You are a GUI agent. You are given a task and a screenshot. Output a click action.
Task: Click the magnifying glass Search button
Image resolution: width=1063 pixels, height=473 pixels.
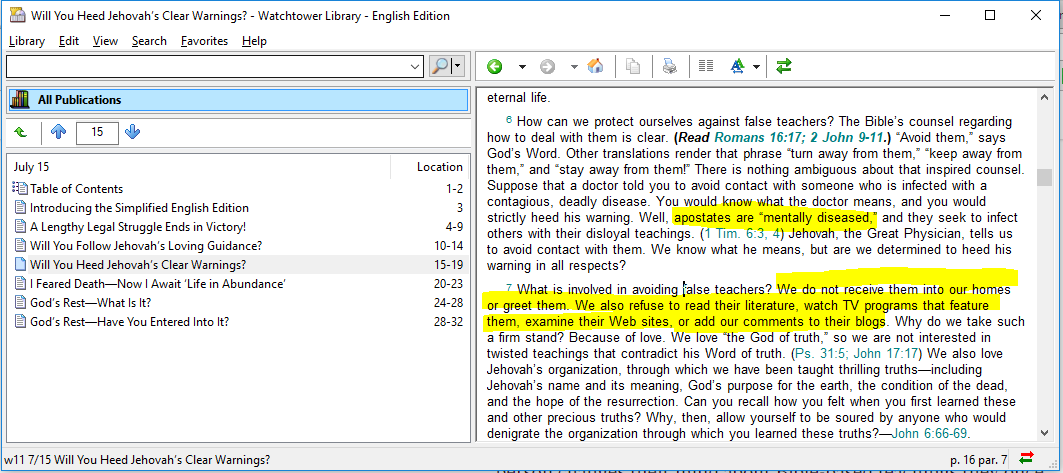(440, 67)
